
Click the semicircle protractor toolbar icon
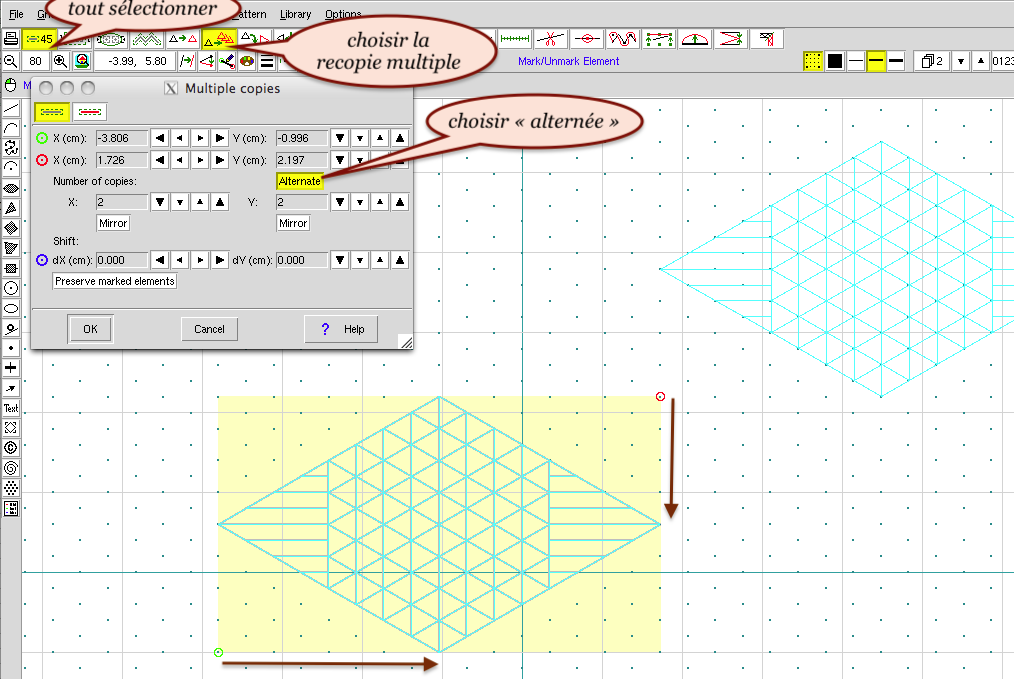tap(695, 39)
